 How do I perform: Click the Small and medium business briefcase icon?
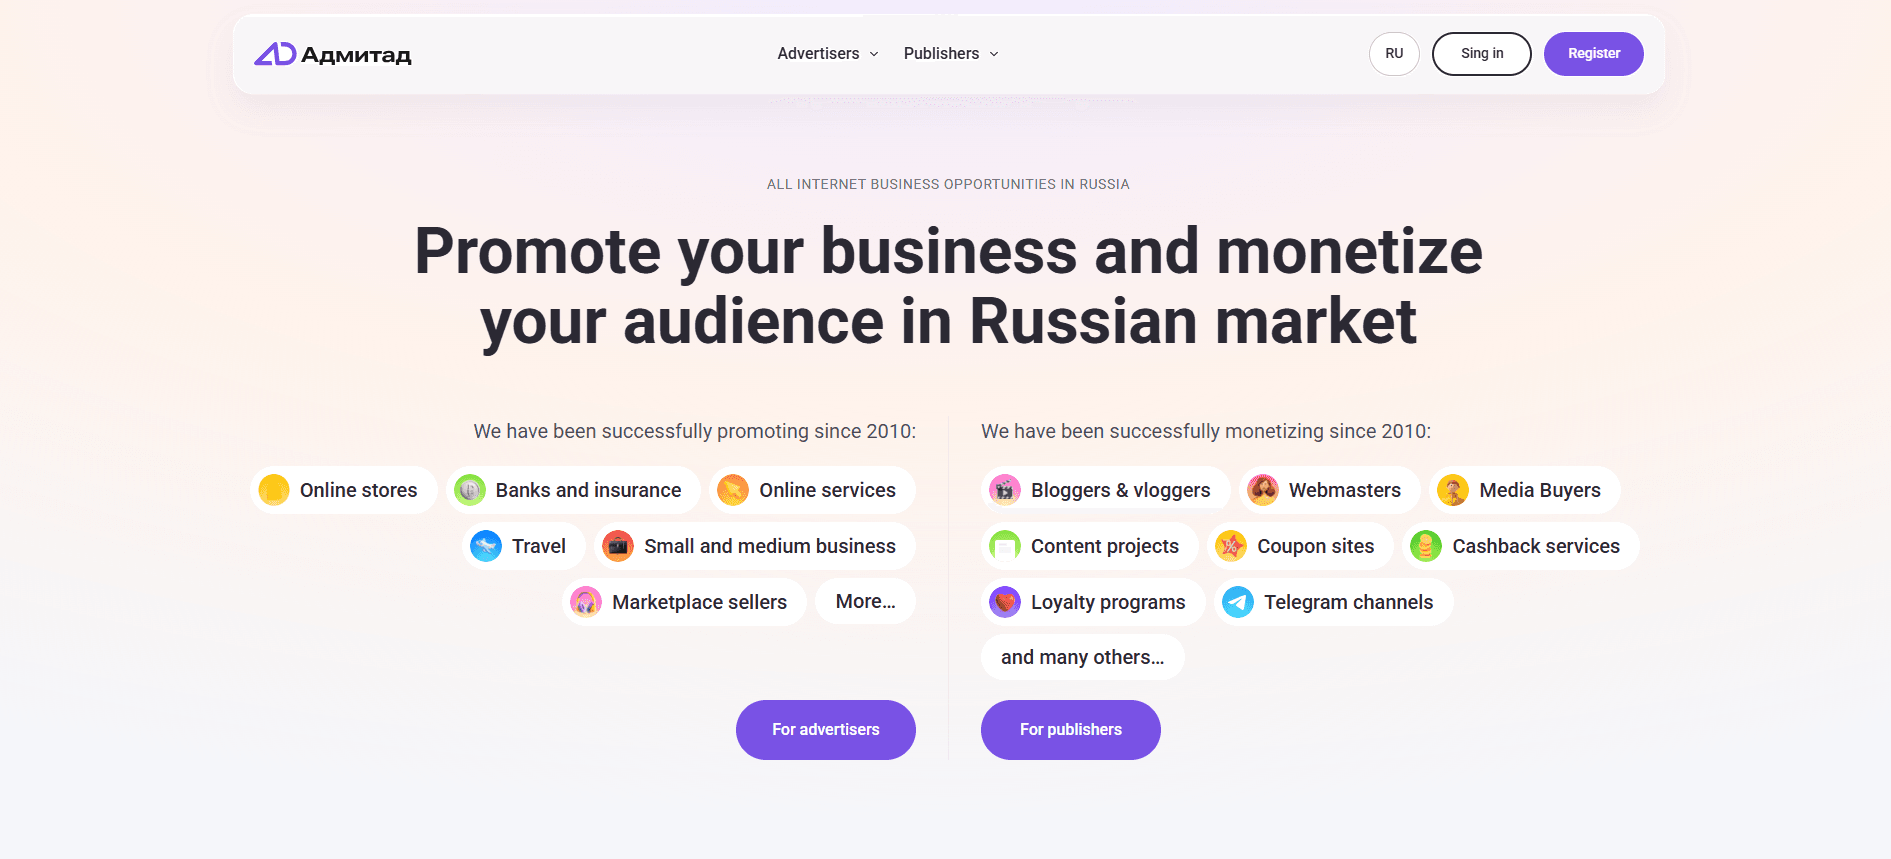pyautogui.click(x=618, y=546)
